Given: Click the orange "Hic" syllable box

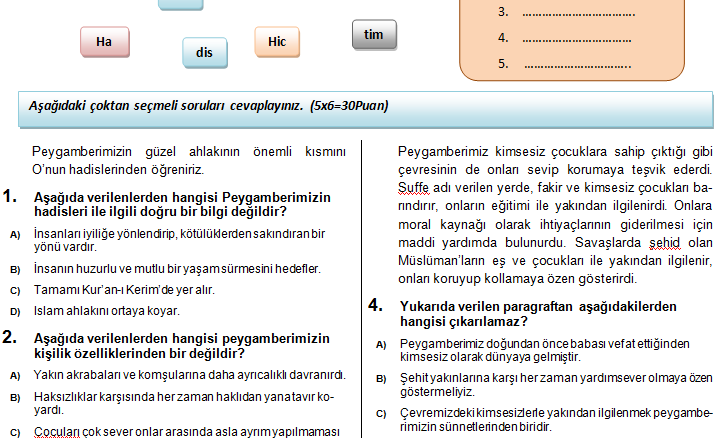Looking at the screenshot, I should (x=277, y=41).
